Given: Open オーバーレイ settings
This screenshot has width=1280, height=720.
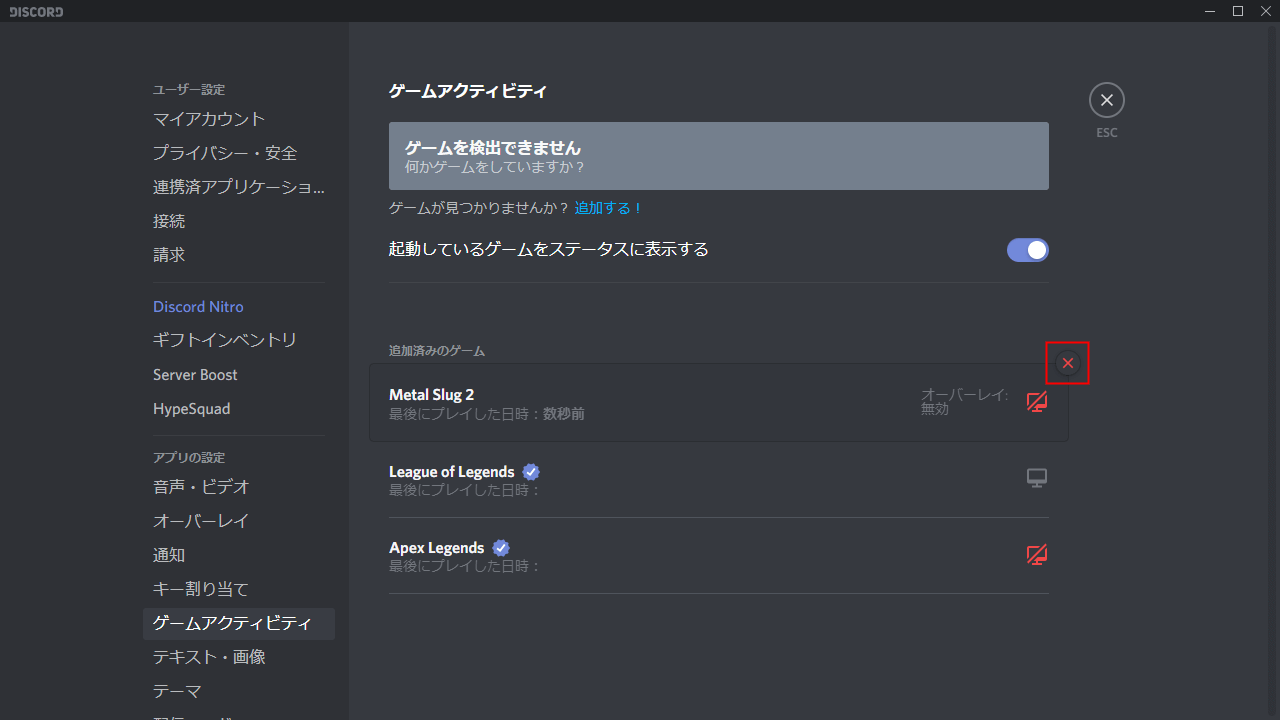Looking at the screenshot, I should click(238, 521).
